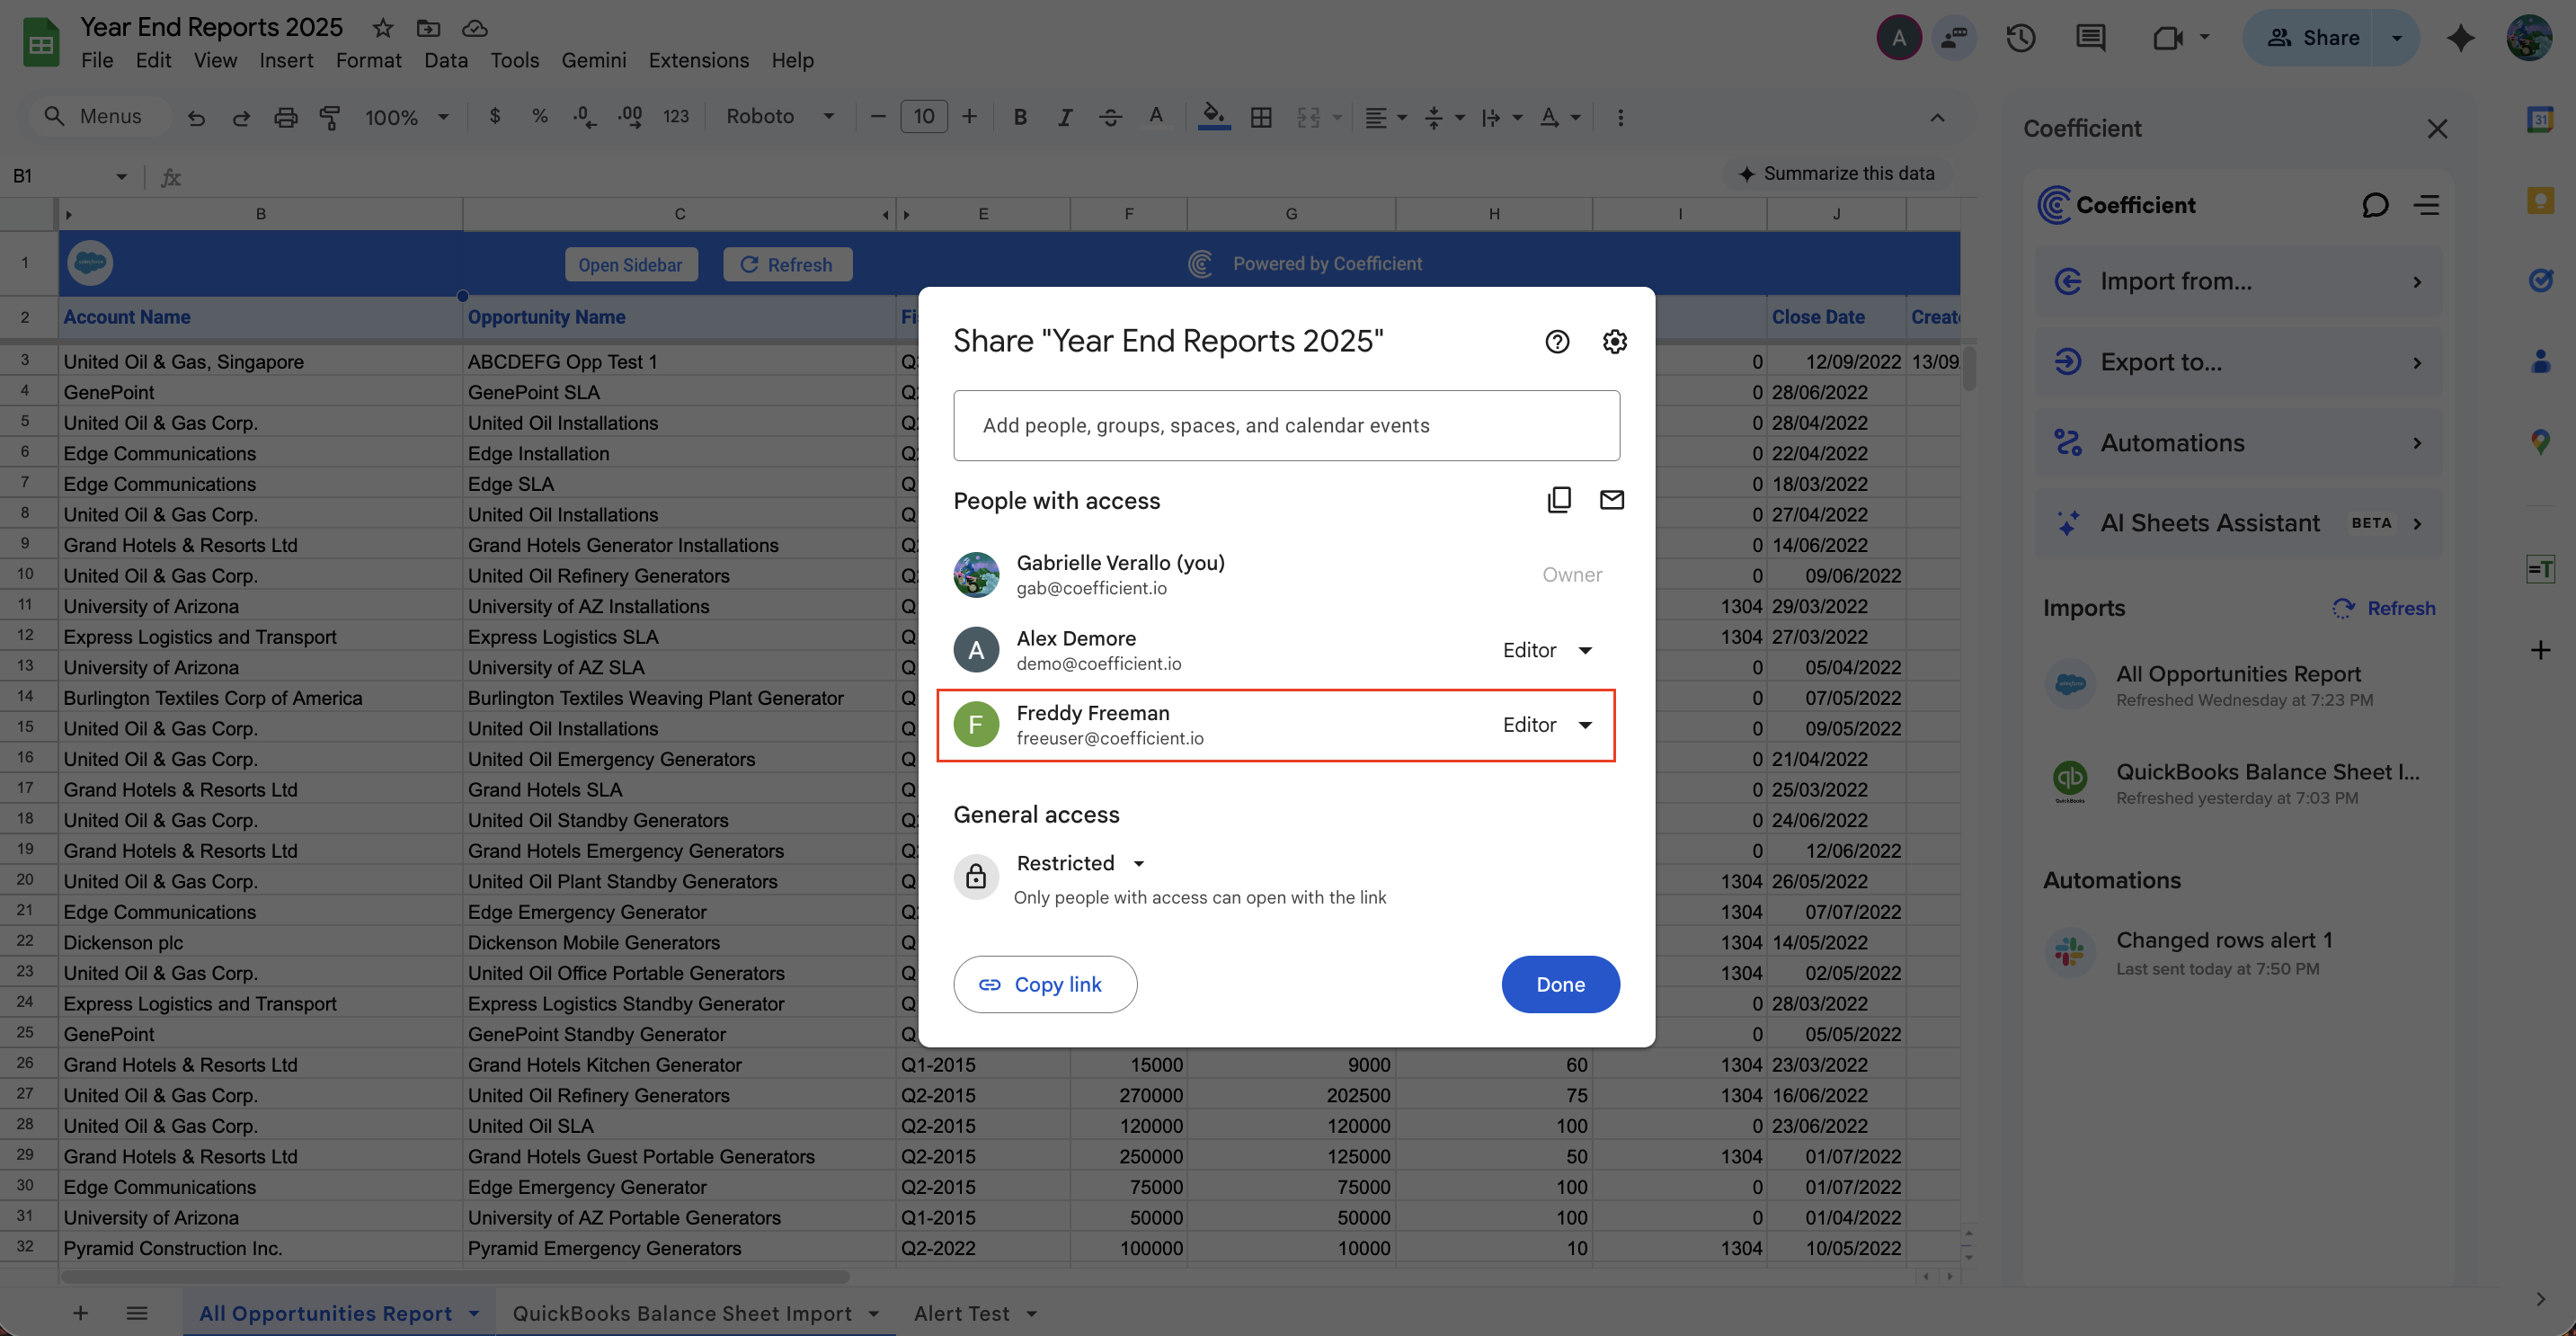
Task: Click Coefficient chat bubble icon
Action: click(2375, 205)
